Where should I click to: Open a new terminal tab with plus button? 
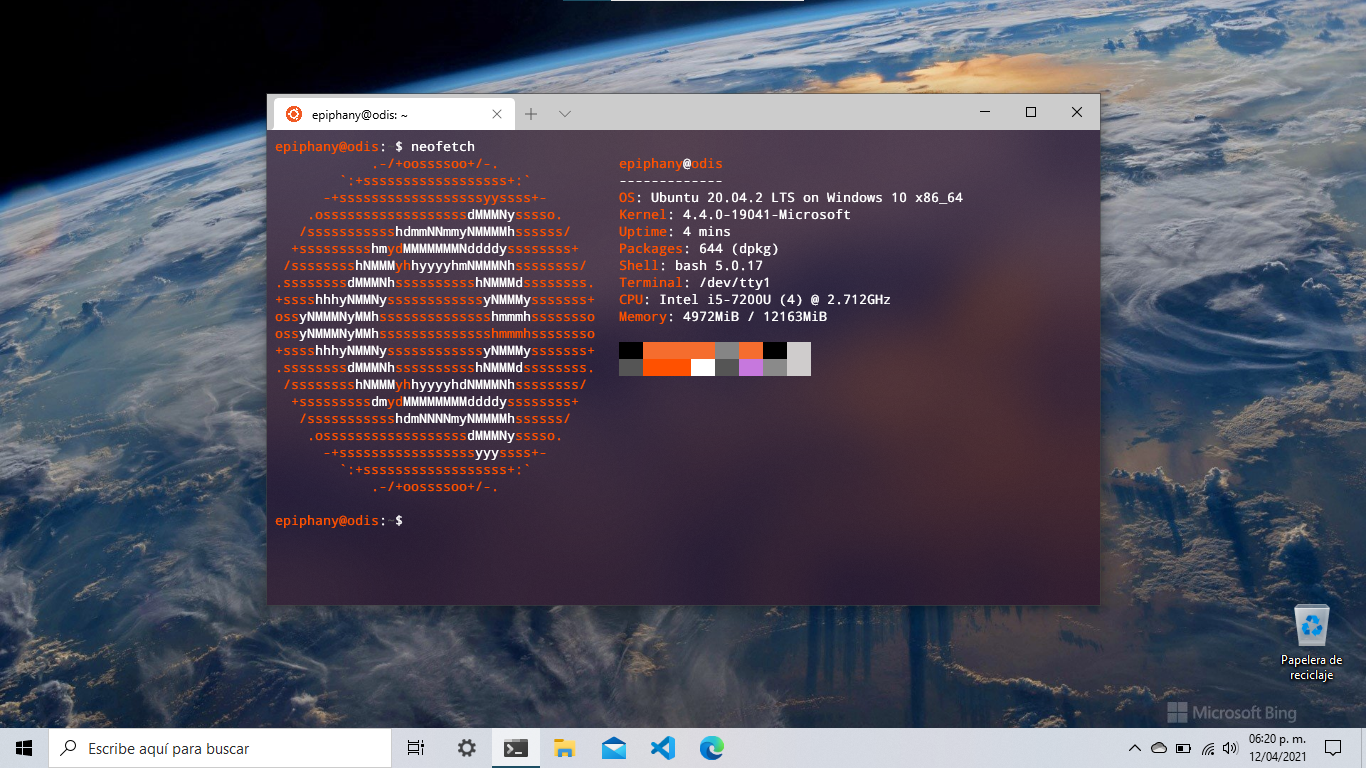[x=531, y=114]
